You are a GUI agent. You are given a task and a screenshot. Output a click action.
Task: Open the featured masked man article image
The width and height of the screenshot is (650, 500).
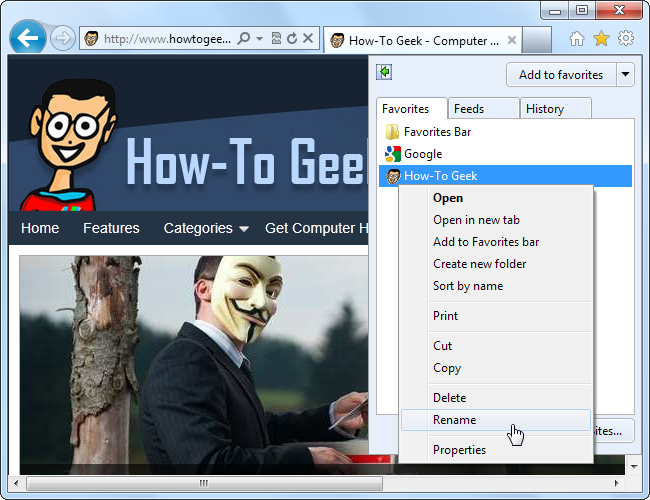coord(194,365)
